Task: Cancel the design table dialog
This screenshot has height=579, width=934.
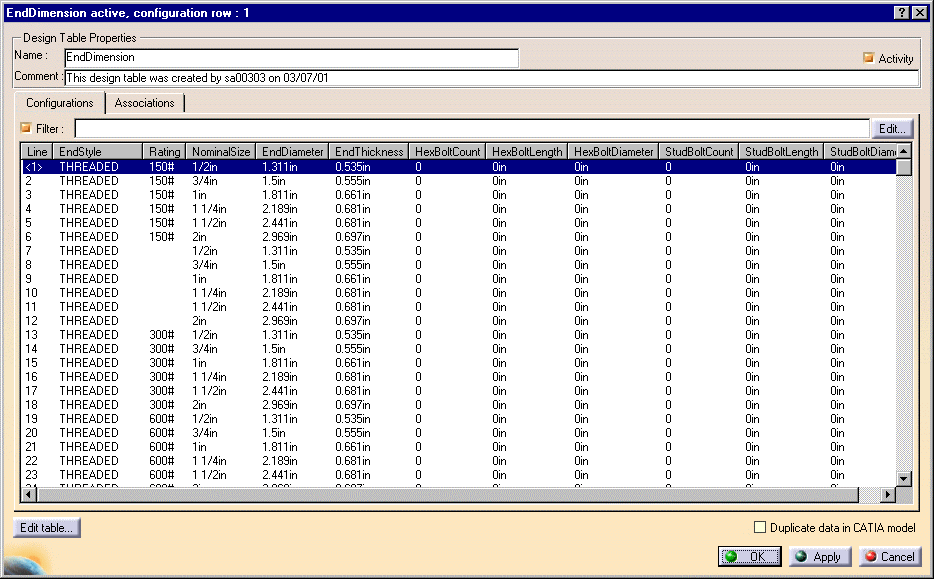Action: point(890,556)
